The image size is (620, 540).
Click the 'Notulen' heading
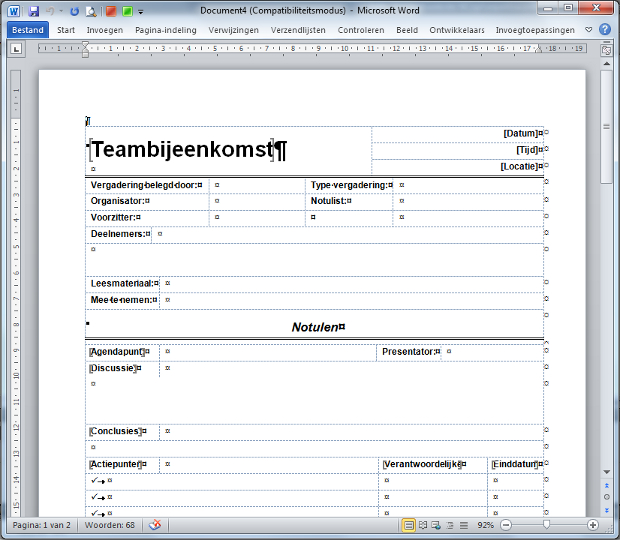click(x=315, y=327)
